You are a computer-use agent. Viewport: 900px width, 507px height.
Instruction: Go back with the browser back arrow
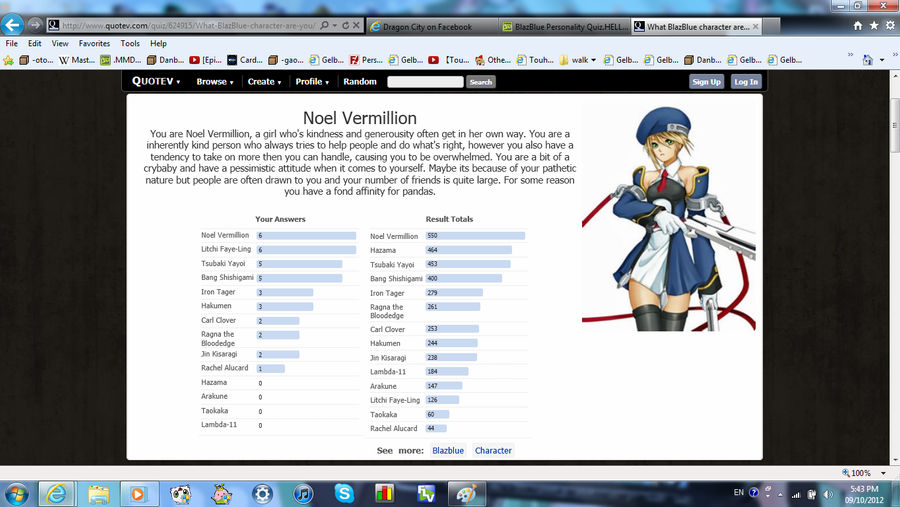[12, 25]
